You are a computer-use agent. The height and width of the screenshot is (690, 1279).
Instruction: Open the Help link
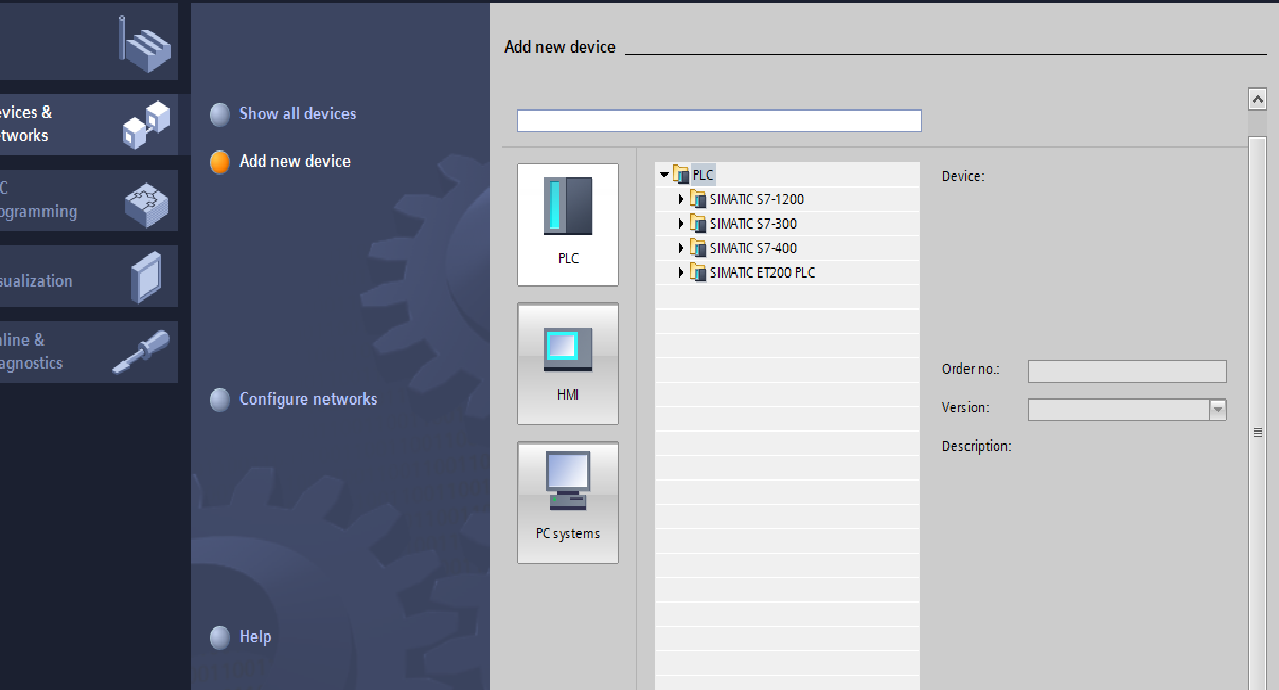click(255, 637)
